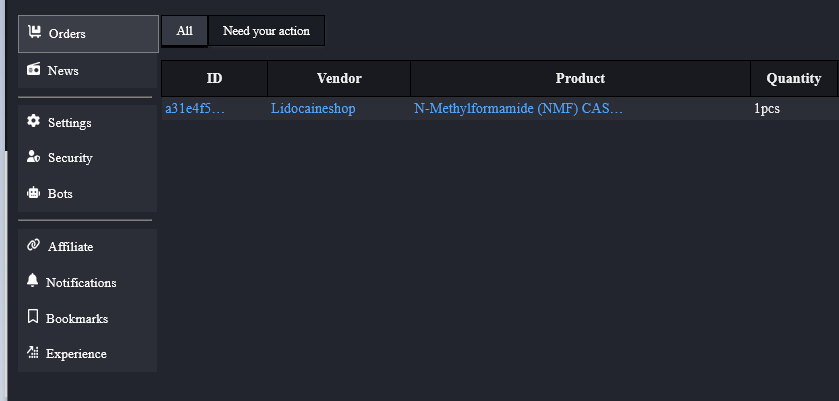839x401 pixels.
Task: Click the Affiliate chain-link icon
Action: point(33,246)
